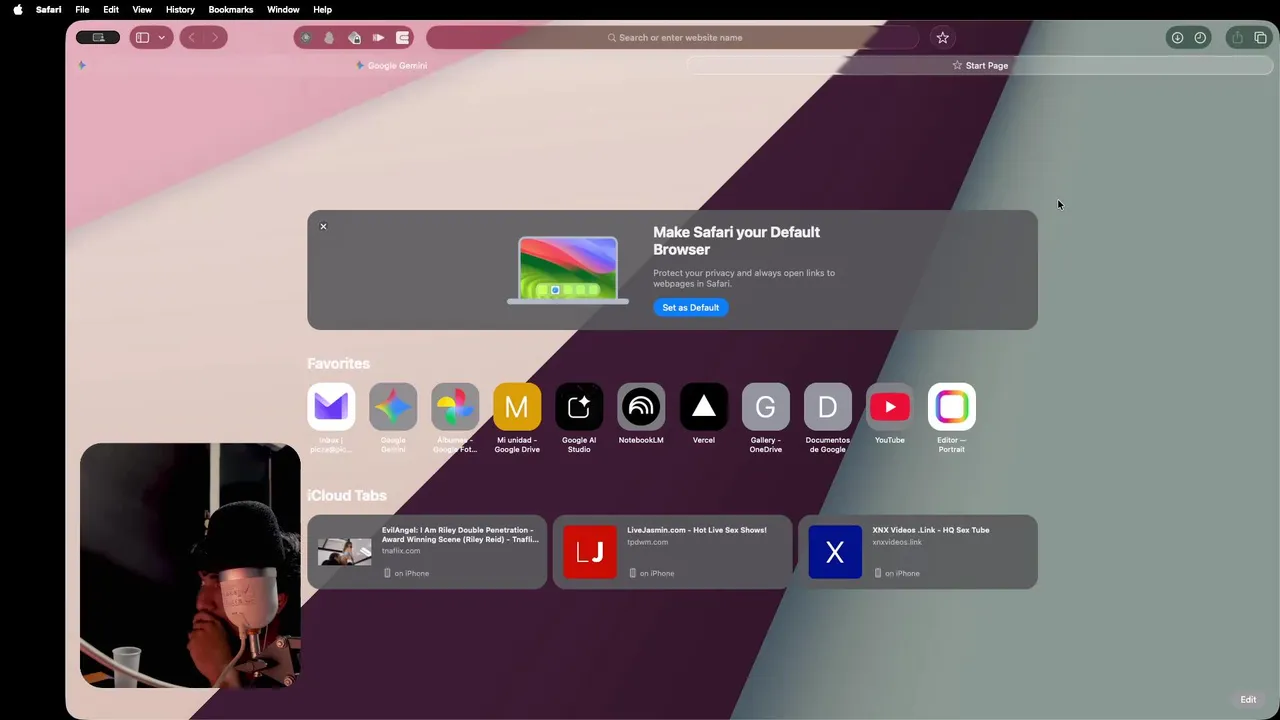
Task: Select the Start Page tab
Action: point(980,66)
